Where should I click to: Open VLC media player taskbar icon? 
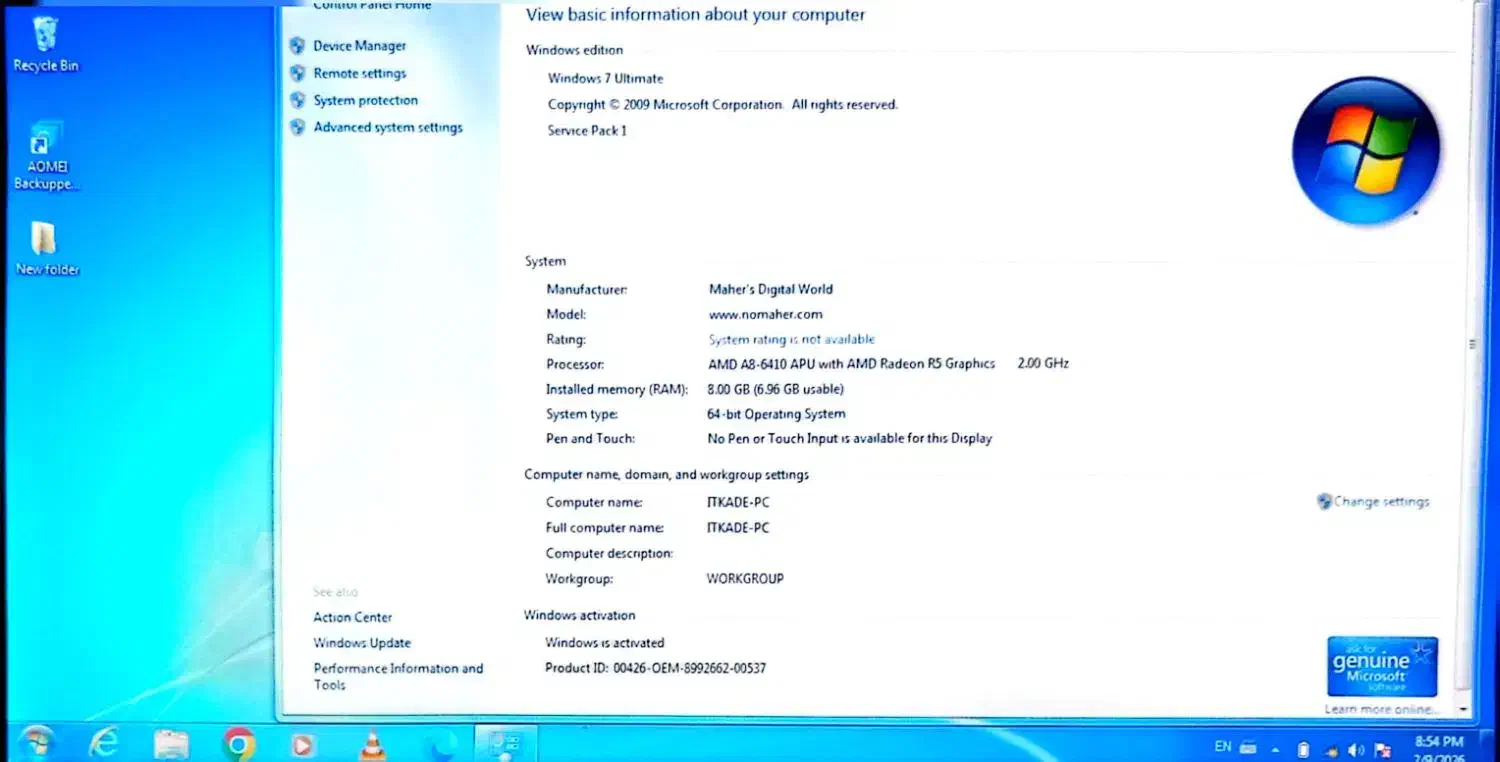pyautogui.click(x=372, y=744)
